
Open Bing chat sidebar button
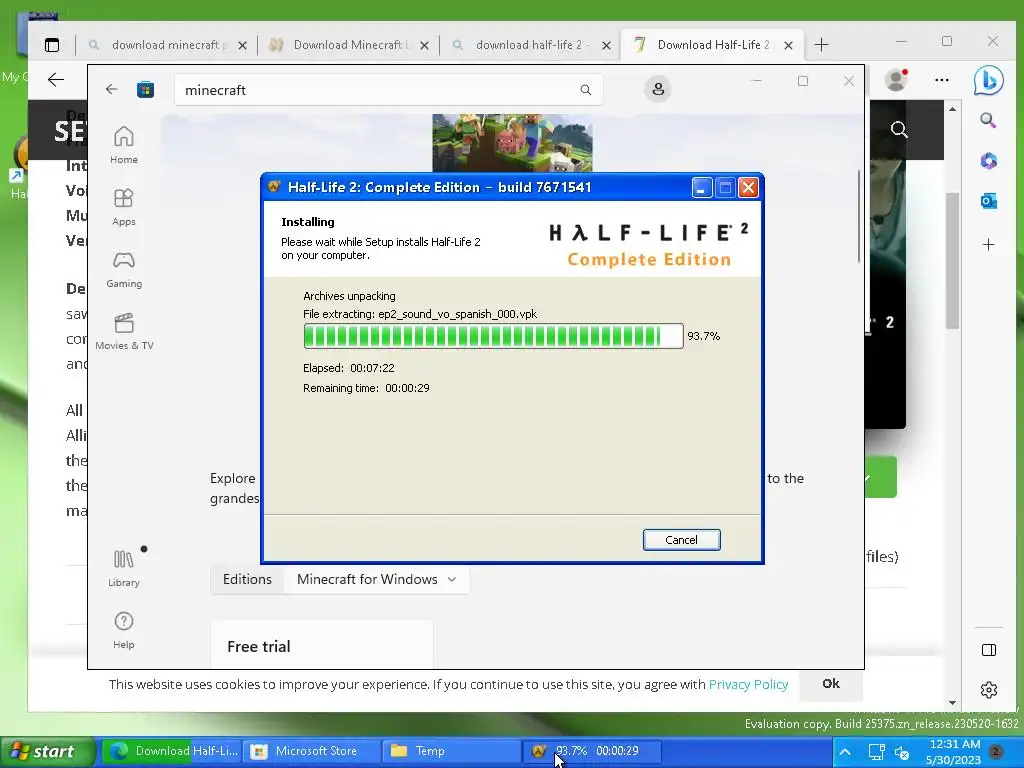click(x=988, y=80)
